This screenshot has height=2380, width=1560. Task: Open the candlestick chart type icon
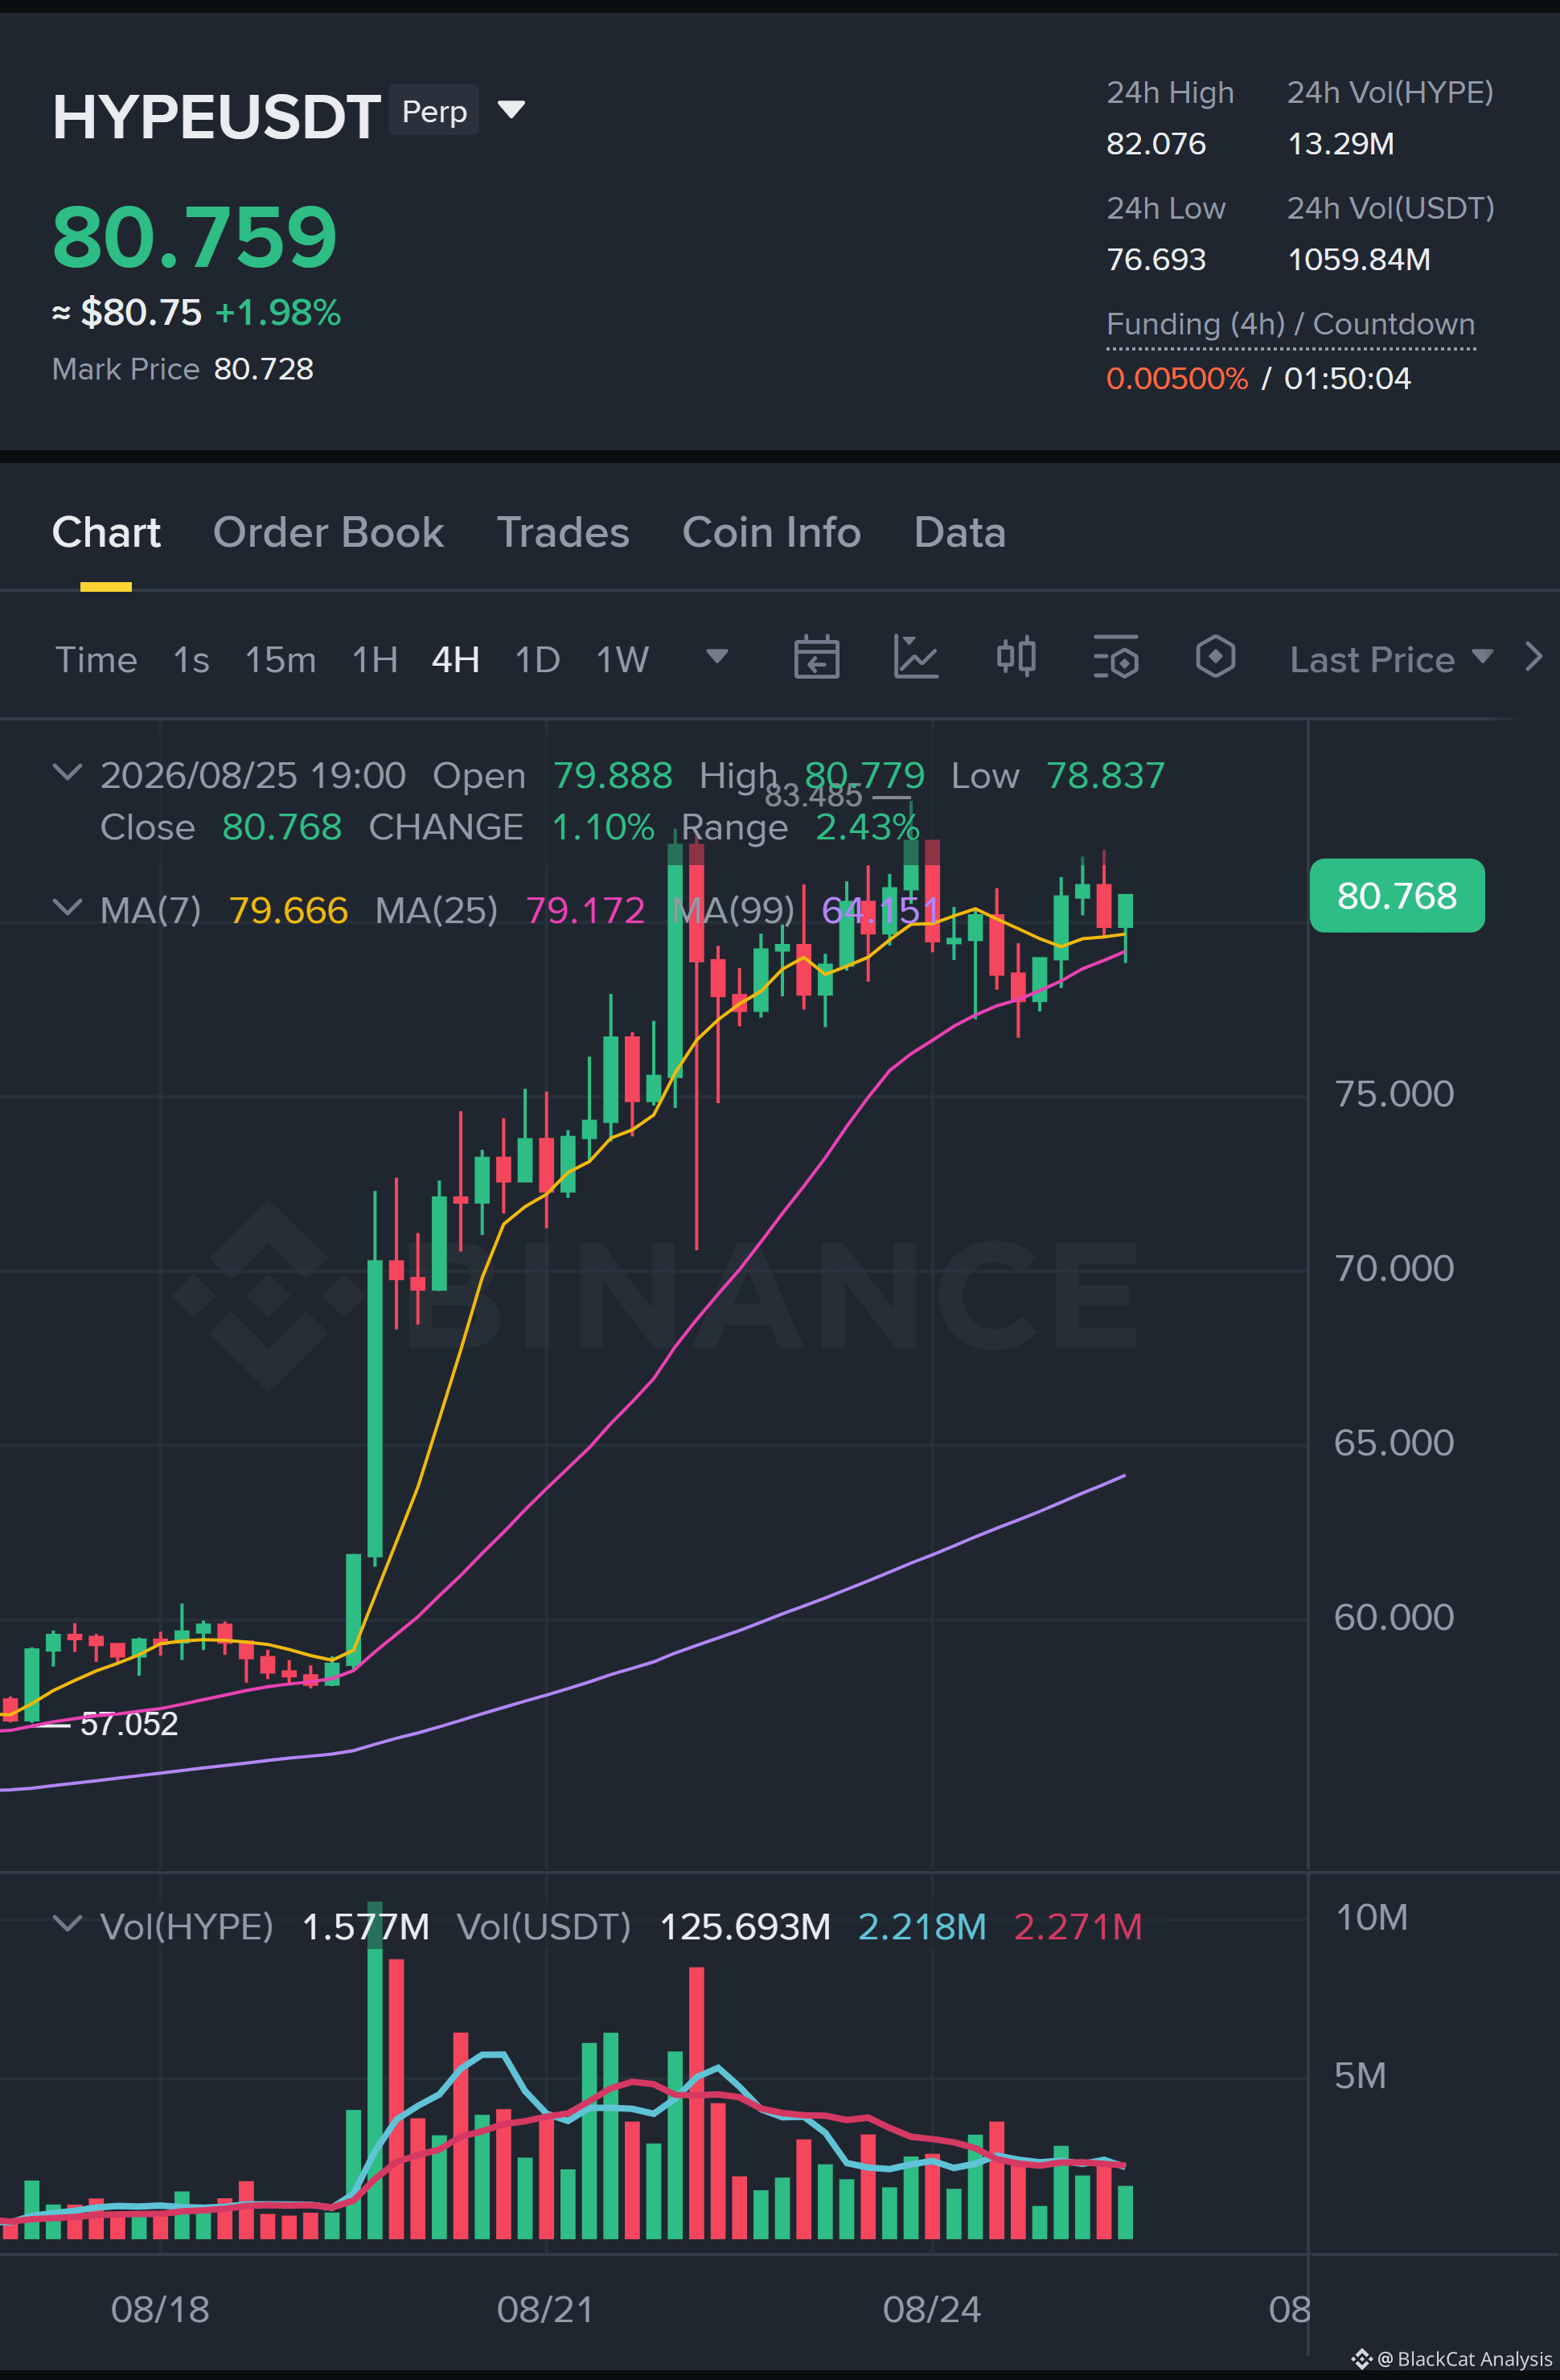tap(1016, 658)
